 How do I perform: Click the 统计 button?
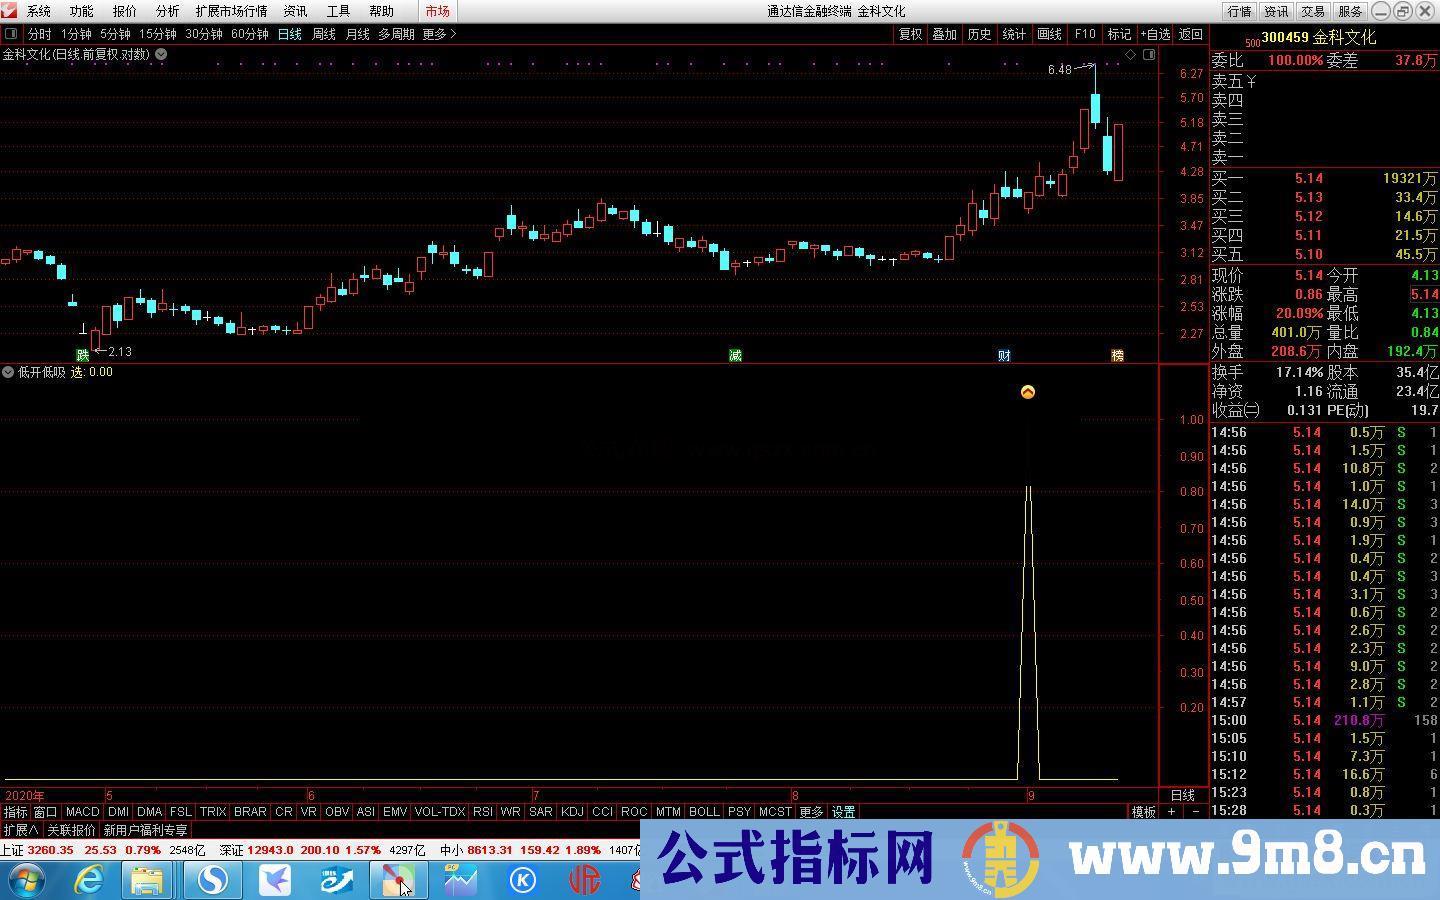[x=1014, y=34]
